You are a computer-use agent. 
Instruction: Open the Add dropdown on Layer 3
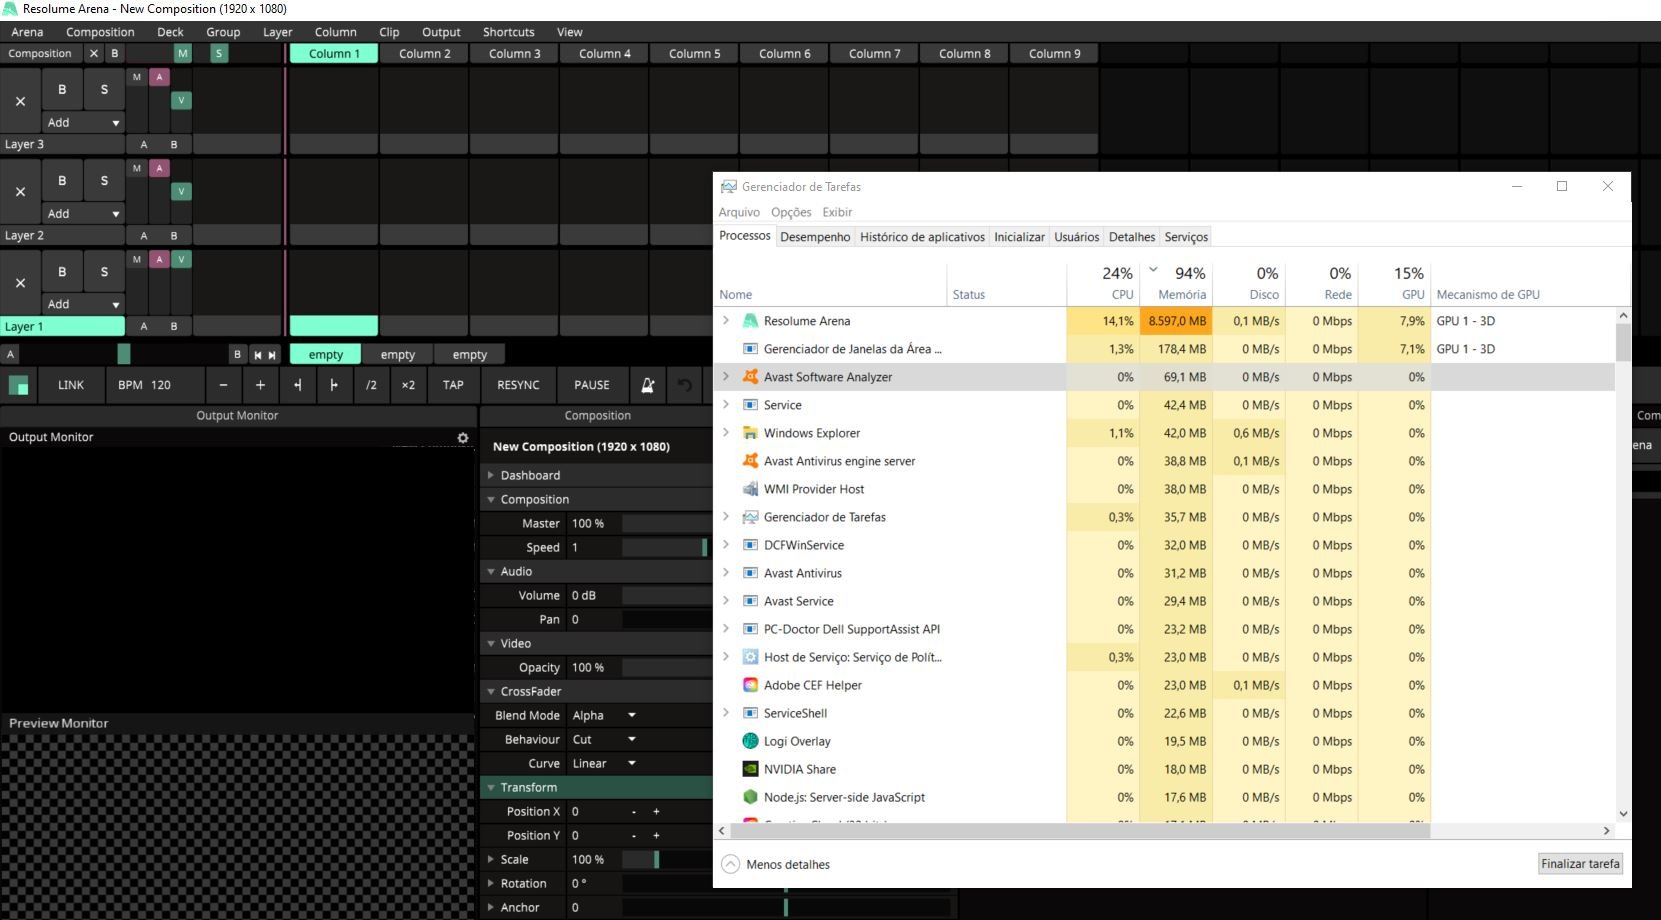pyautogui.click(x=83, y=123)
